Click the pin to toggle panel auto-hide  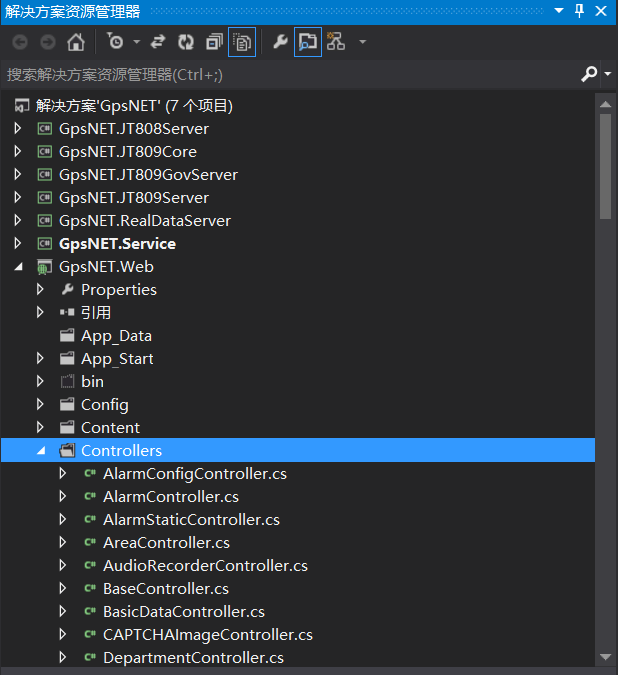pos(580,11)
